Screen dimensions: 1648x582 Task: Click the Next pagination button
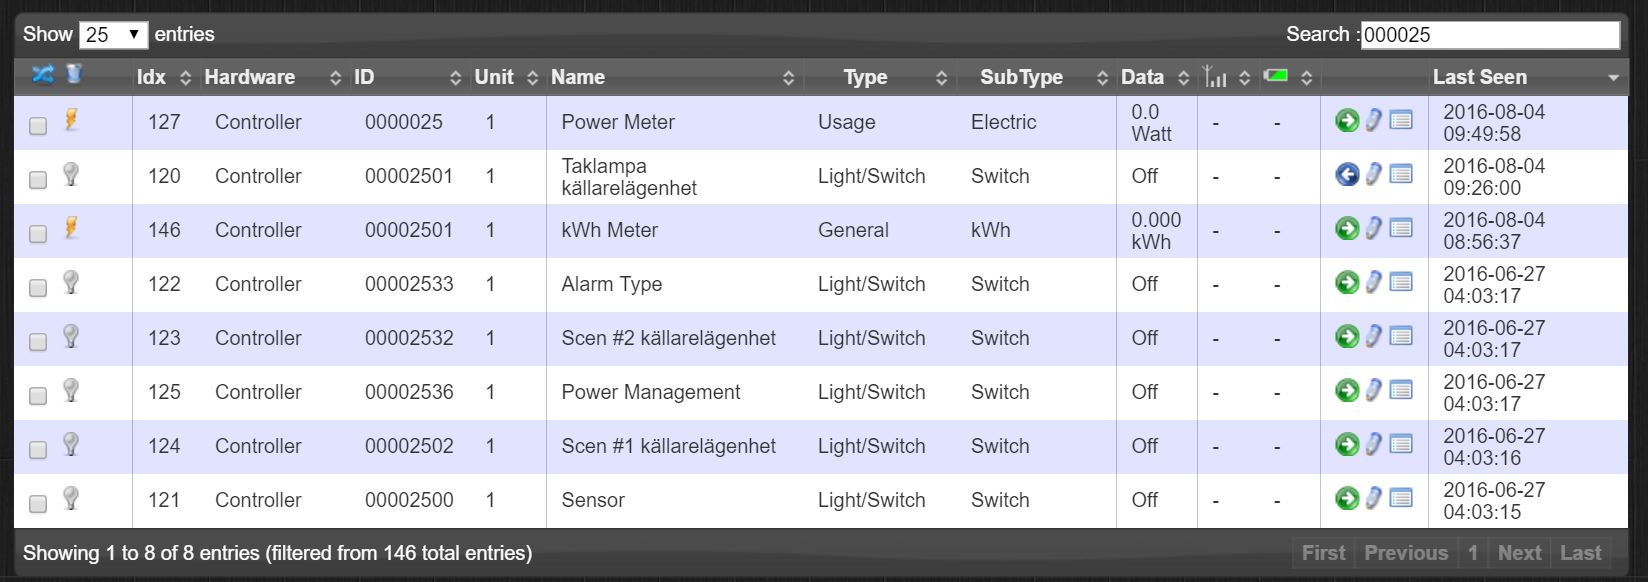pyautogui.click(x=1519, y=553)
